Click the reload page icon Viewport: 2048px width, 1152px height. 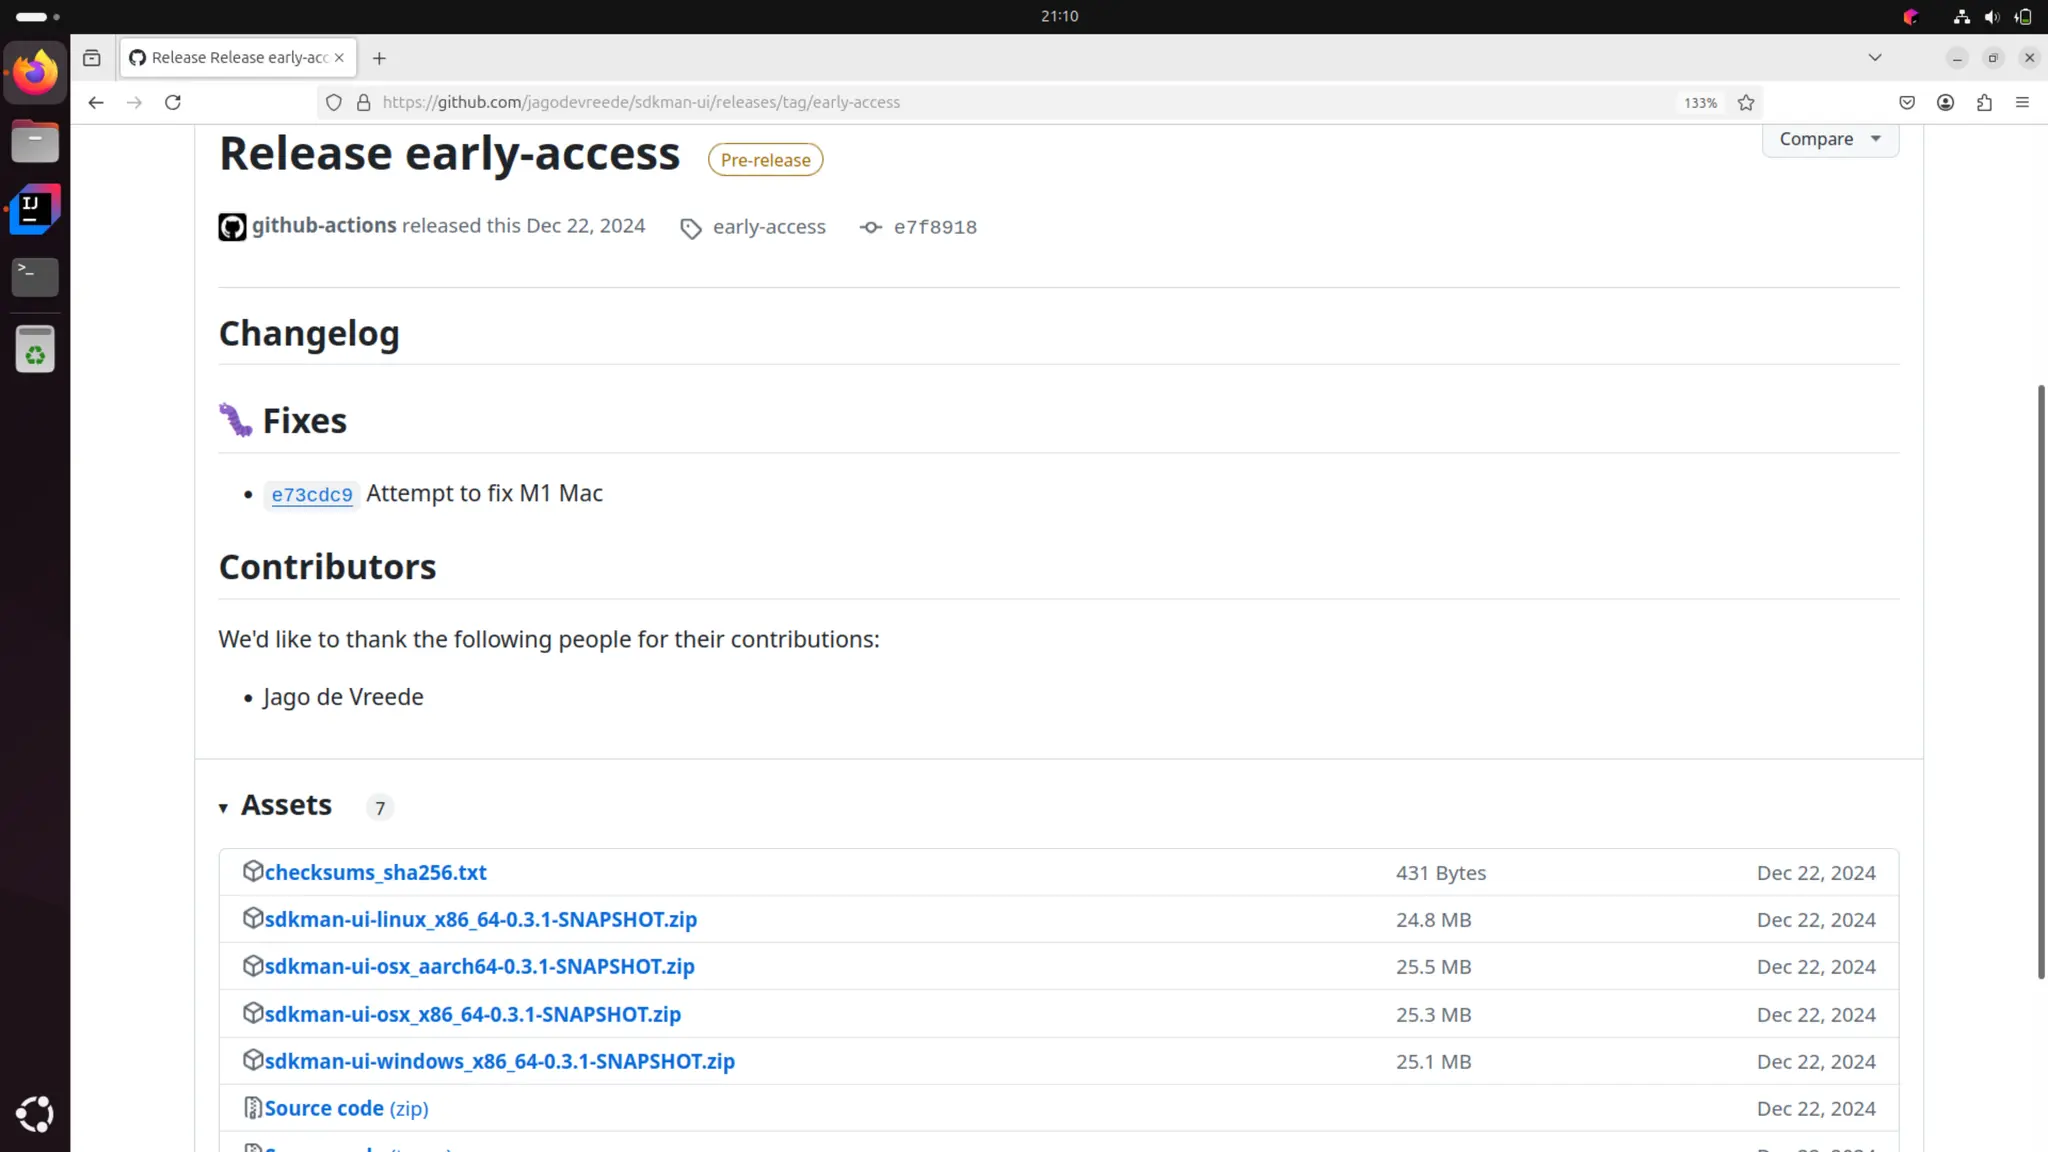click(x=173, y=102)
